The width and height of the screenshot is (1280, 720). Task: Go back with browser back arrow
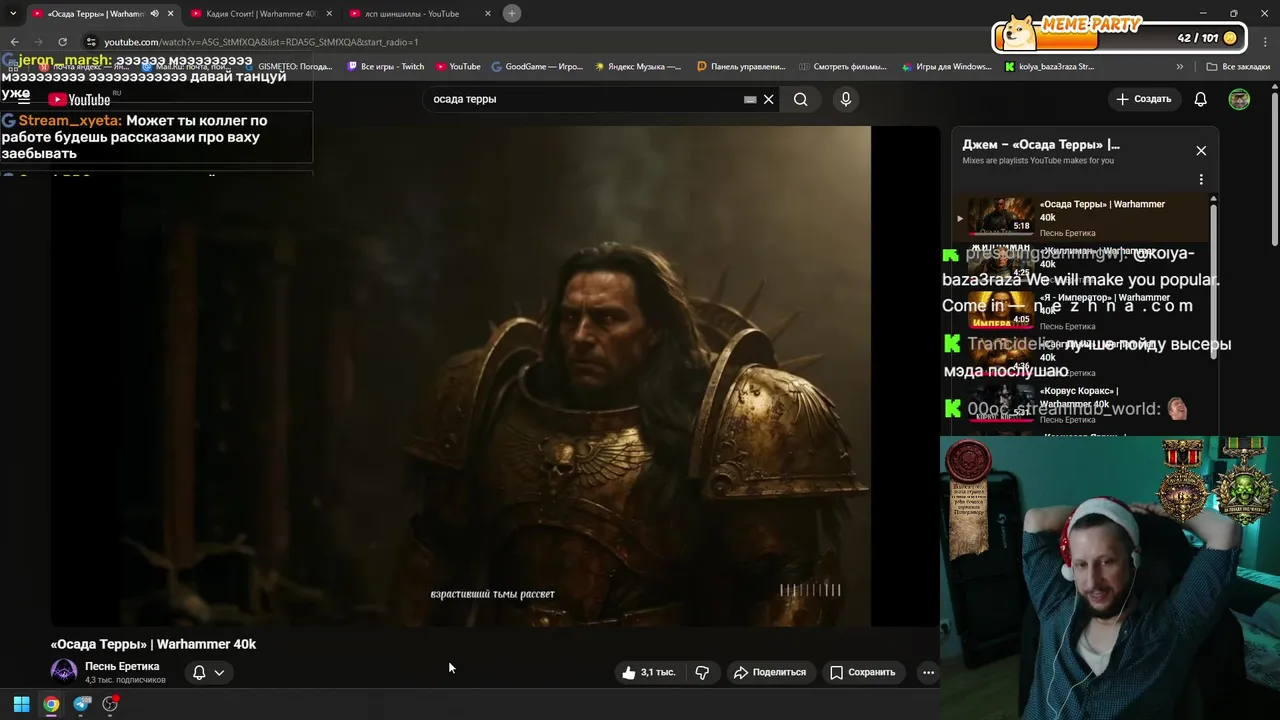click(14, 42)
